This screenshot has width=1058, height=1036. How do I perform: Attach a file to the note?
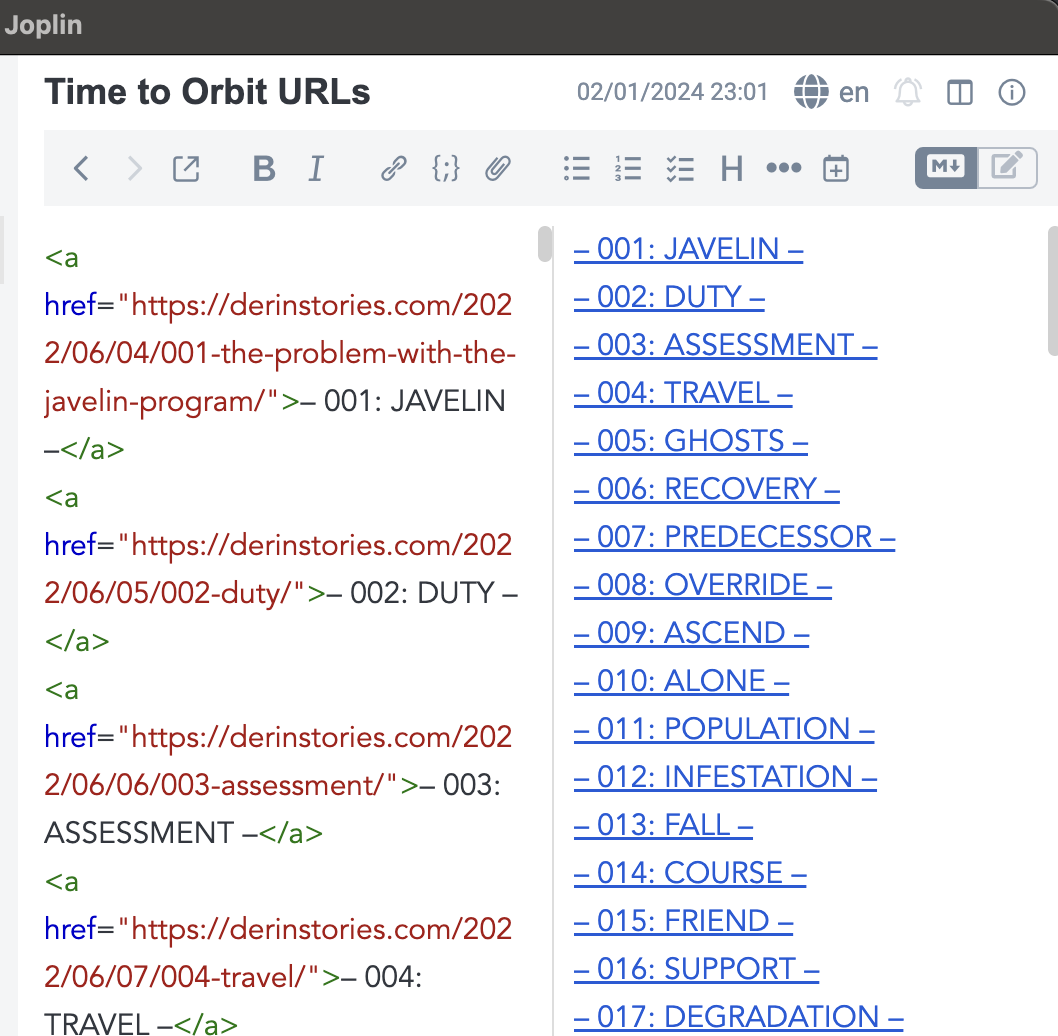point(497,168)
